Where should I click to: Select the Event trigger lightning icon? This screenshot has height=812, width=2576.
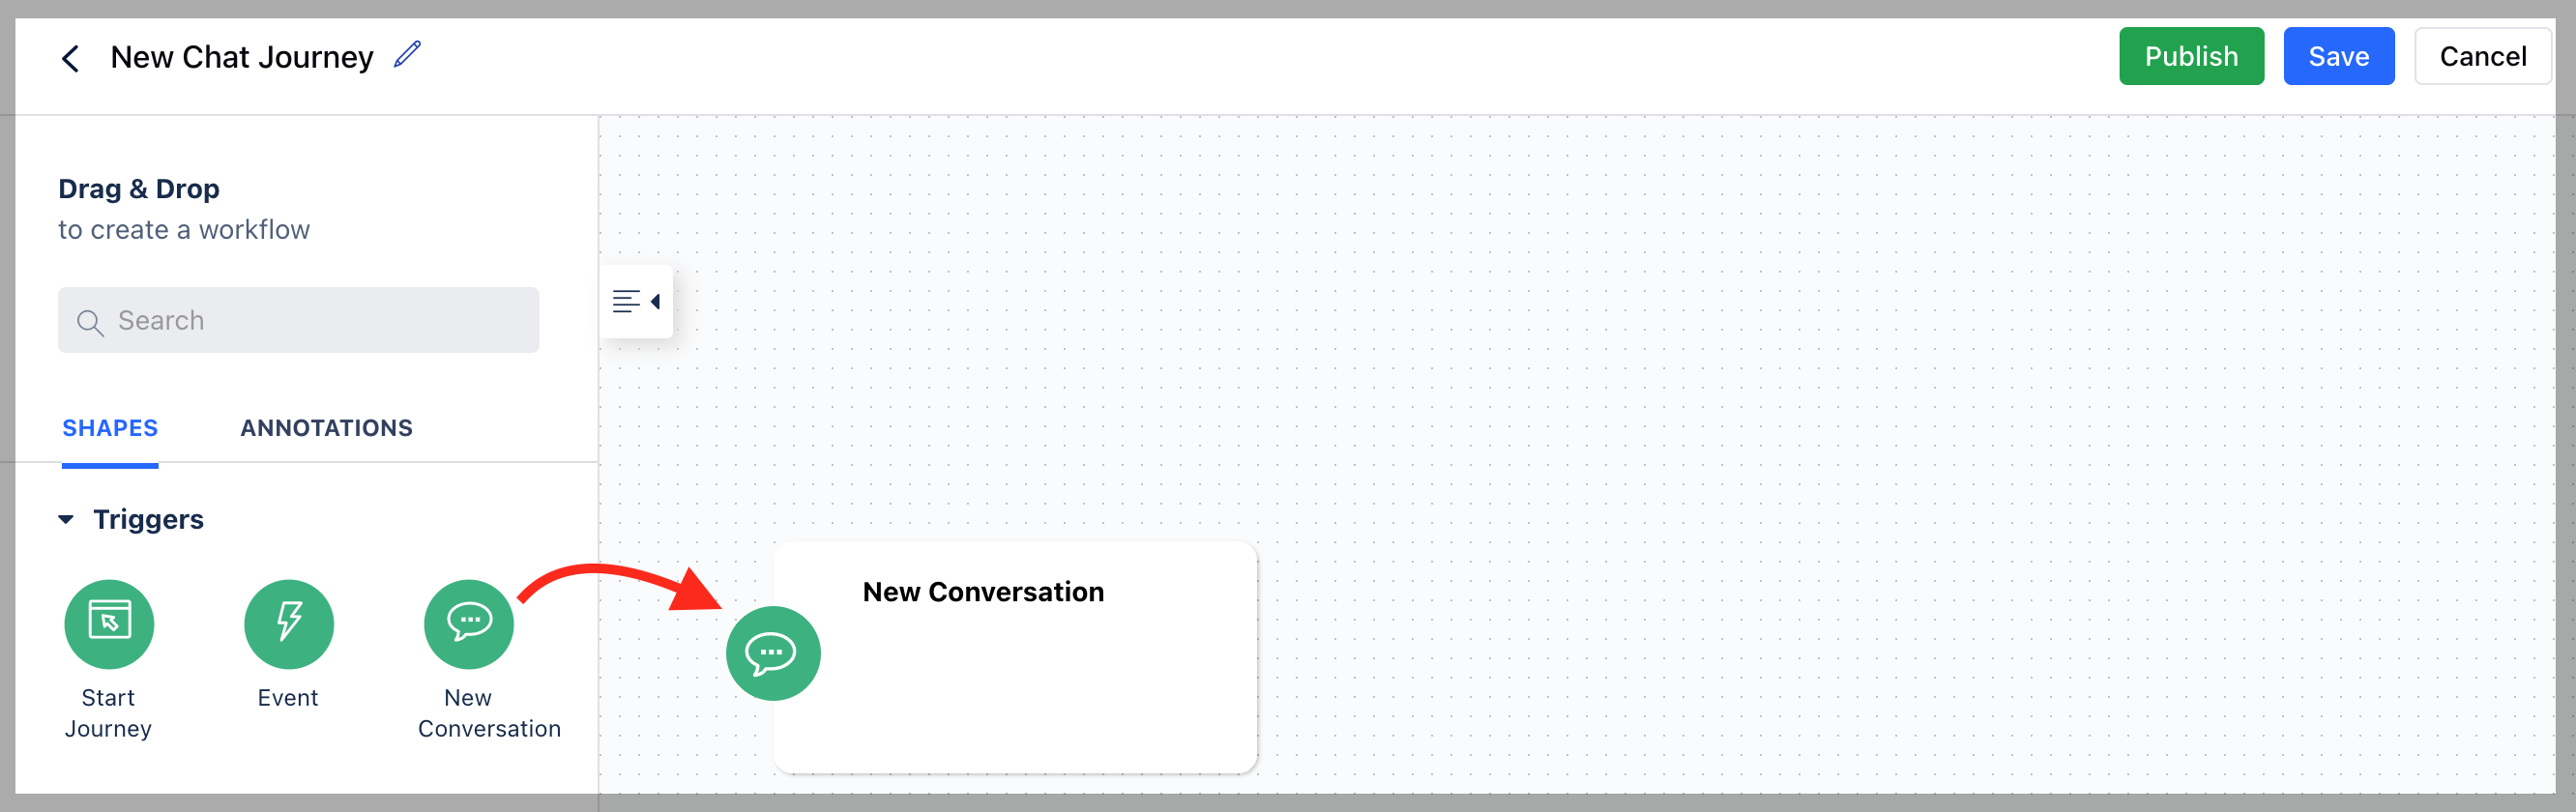tap(289, 624)
